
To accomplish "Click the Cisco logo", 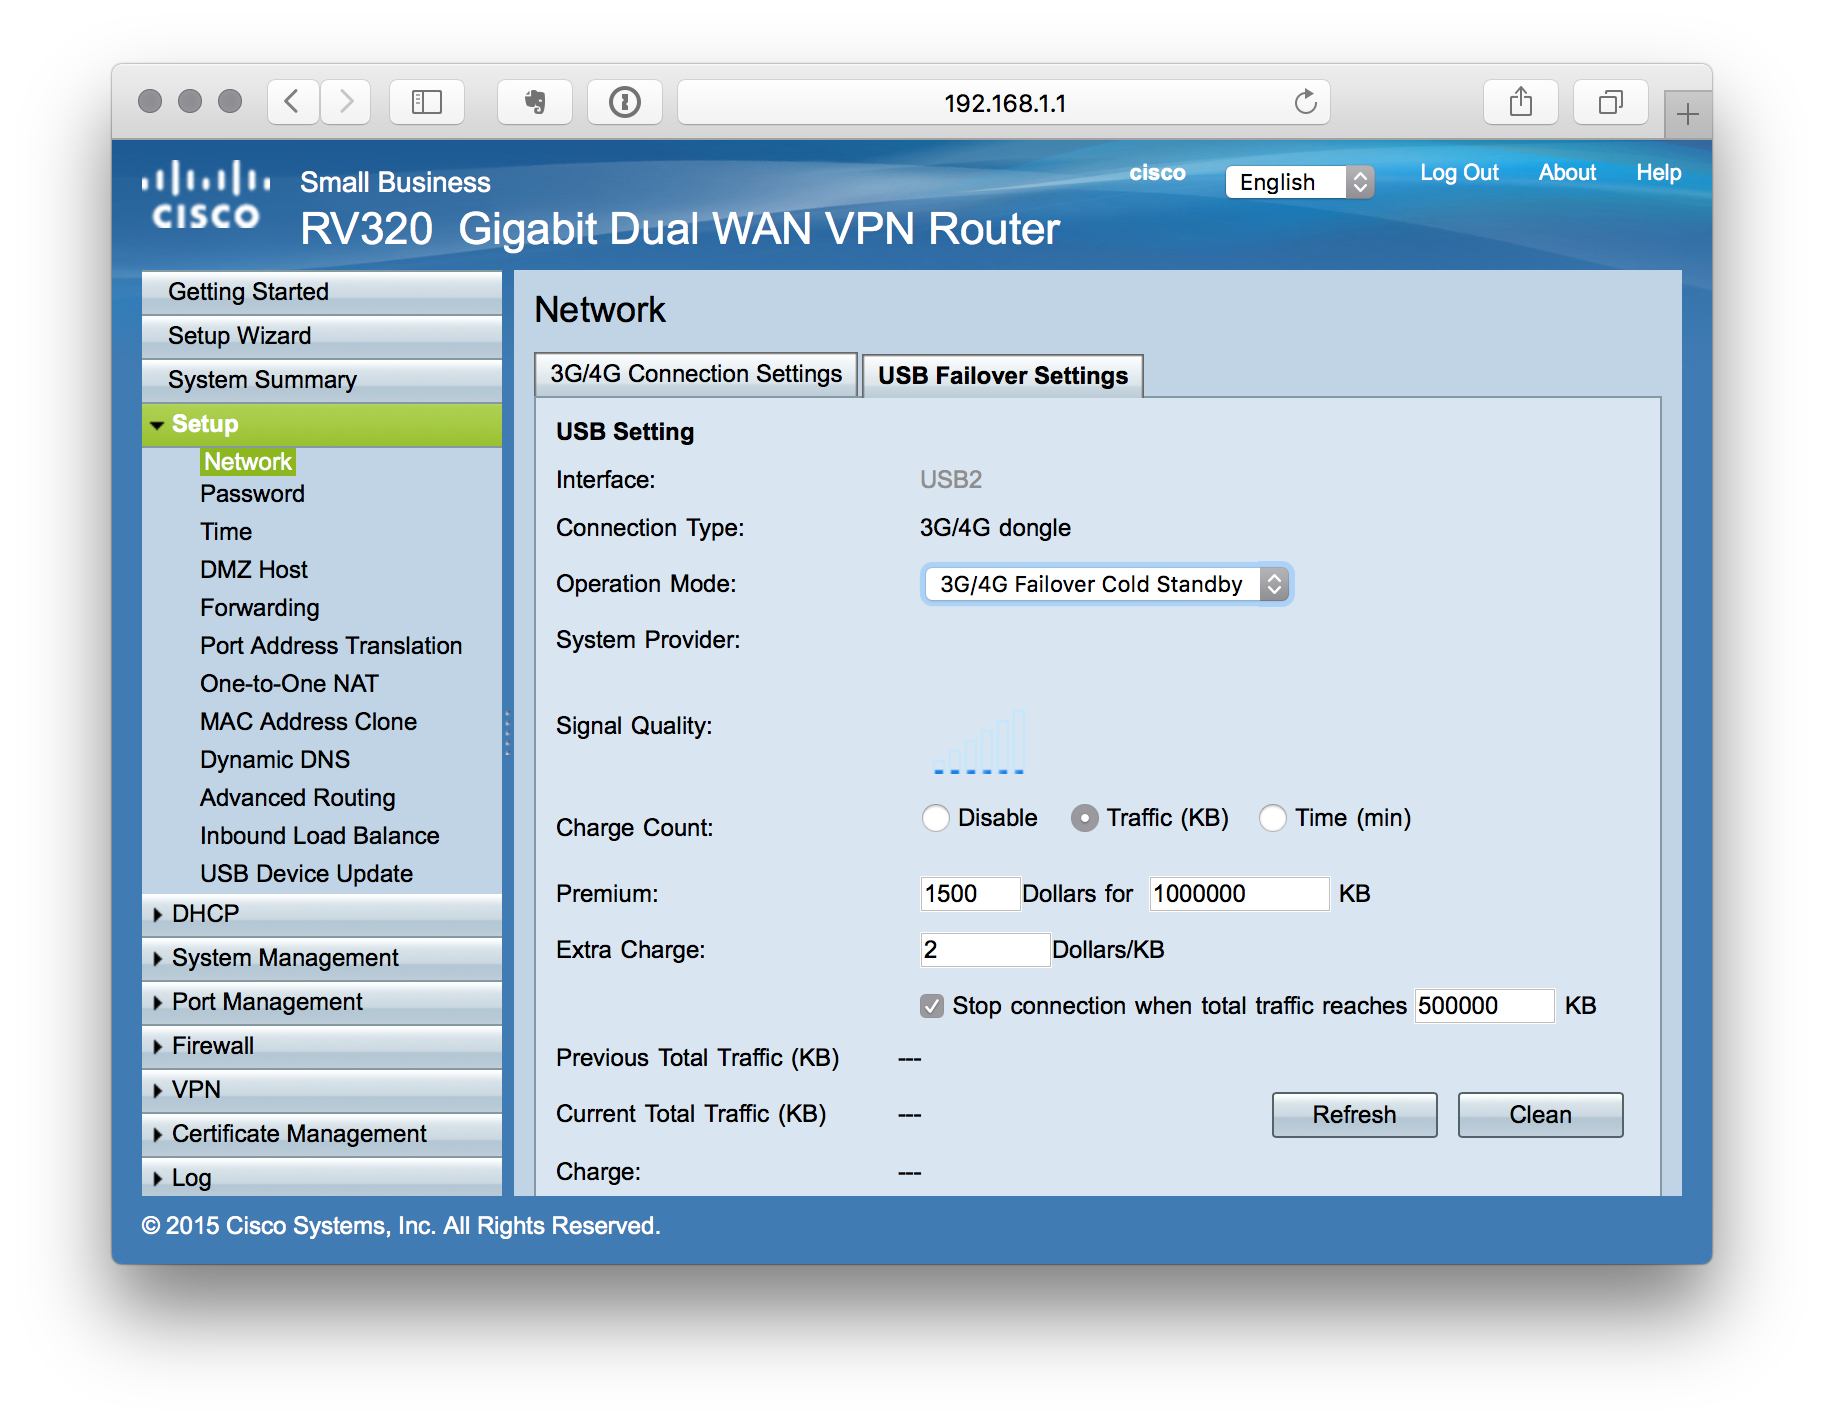I will pyautogui.click(x=205, y=196).
